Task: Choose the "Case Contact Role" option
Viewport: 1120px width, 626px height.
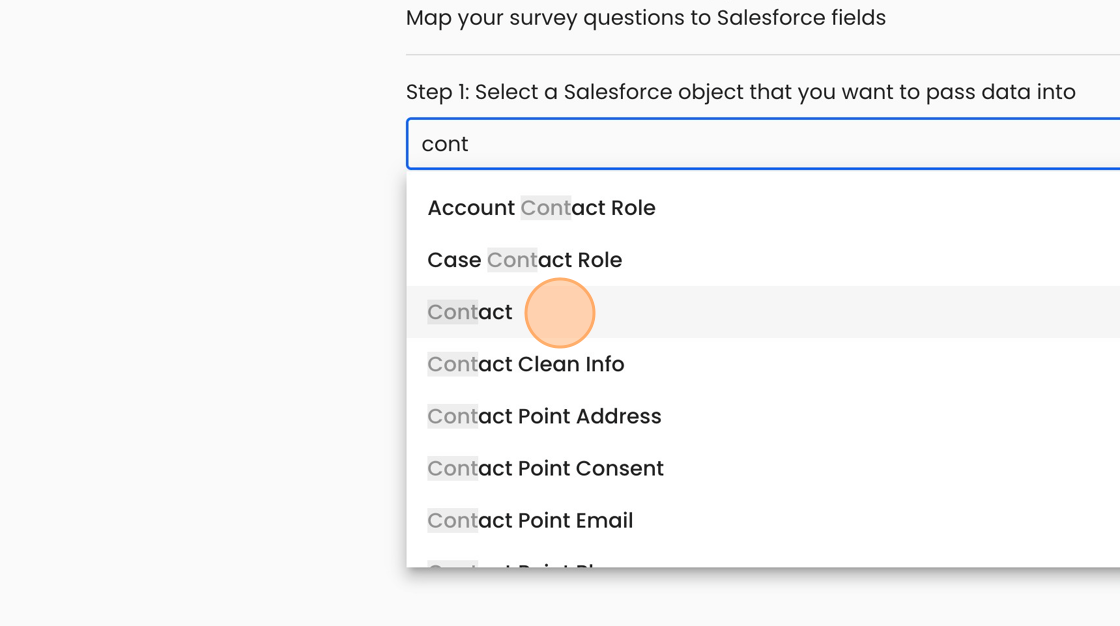Action: 524,260
